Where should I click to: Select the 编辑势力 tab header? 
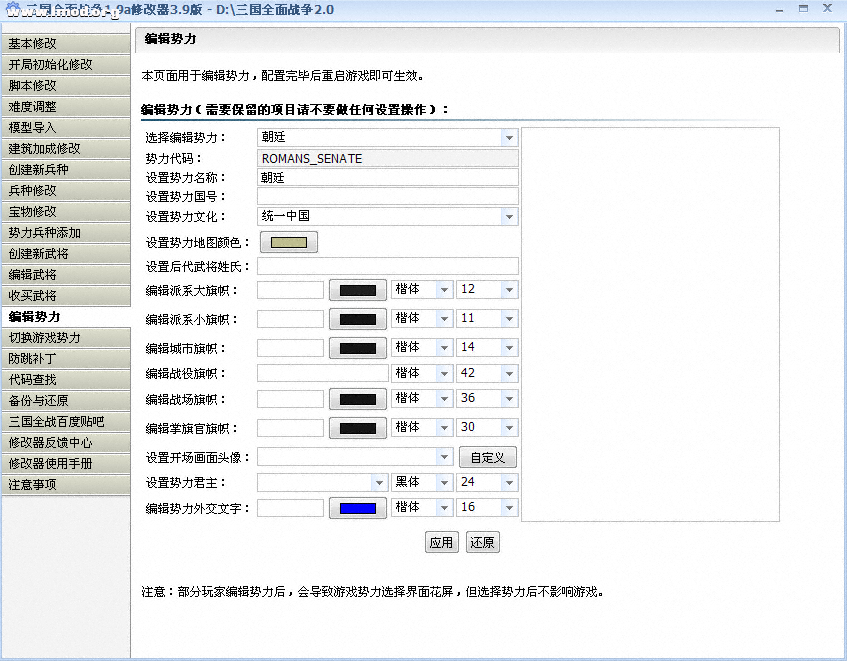(170, 40)
